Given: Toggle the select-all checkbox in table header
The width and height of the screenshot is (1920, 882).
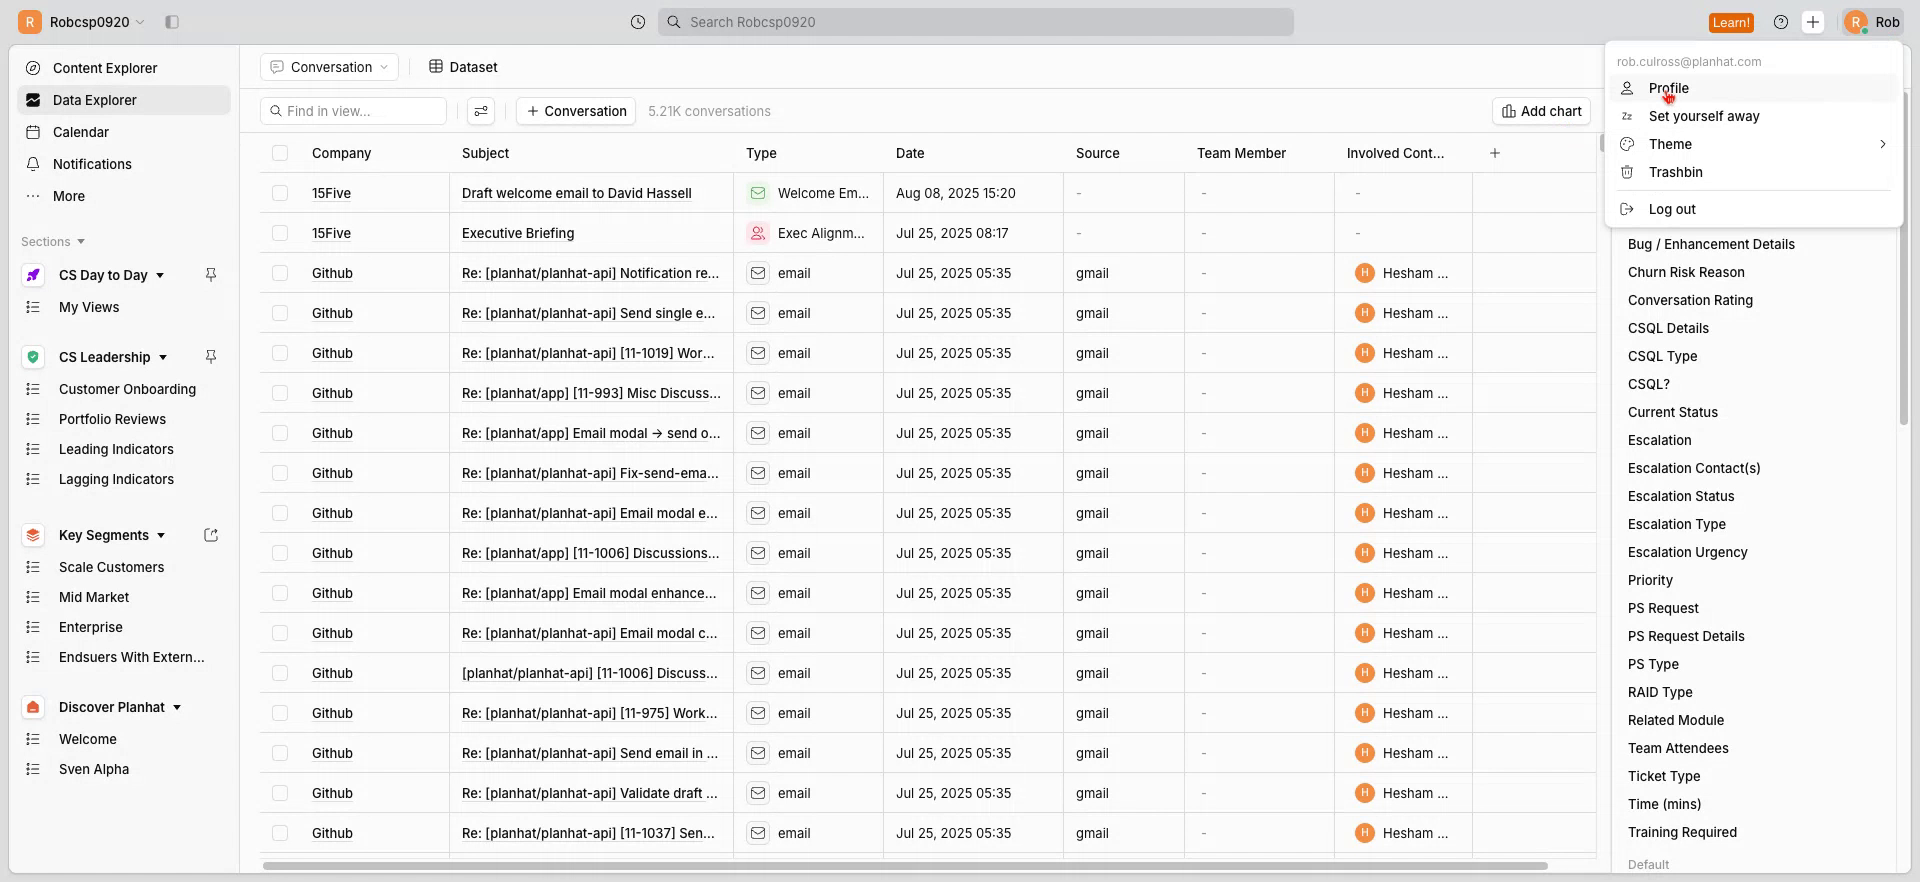Looking at the screenshot, I should click(x=280, y=153).
